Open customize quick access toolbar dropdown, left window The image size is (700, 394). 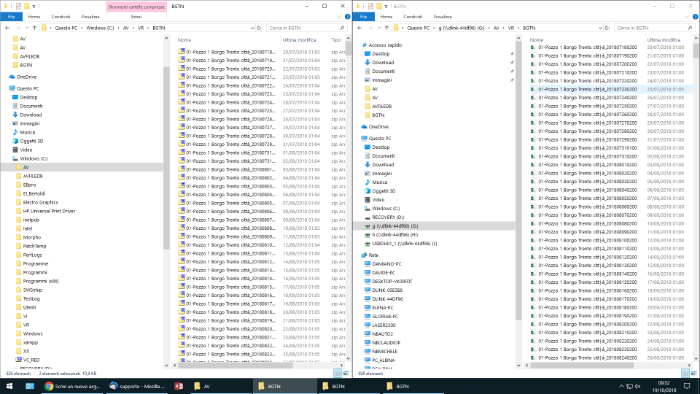(34, 6)
